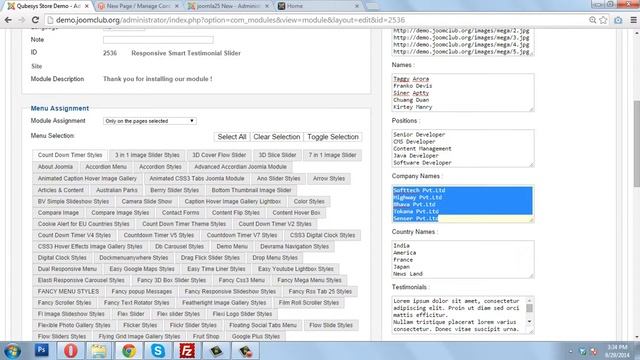Click the browser back arrow

point(8,20)
